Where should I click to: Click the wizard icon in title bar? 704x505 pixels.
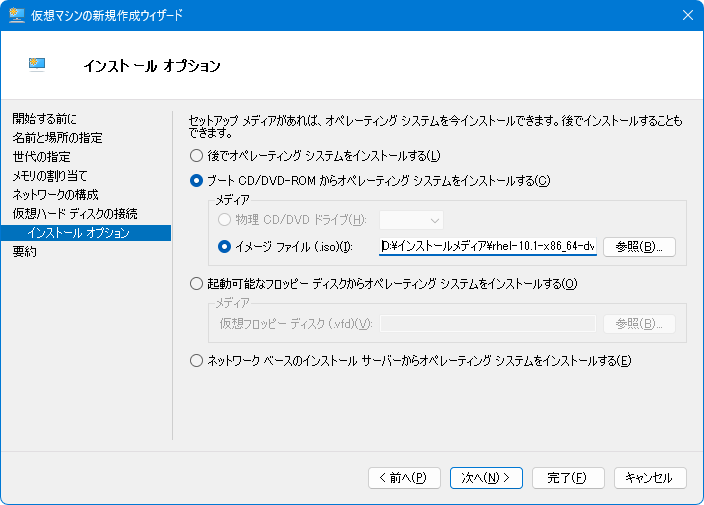coord(17,15)
